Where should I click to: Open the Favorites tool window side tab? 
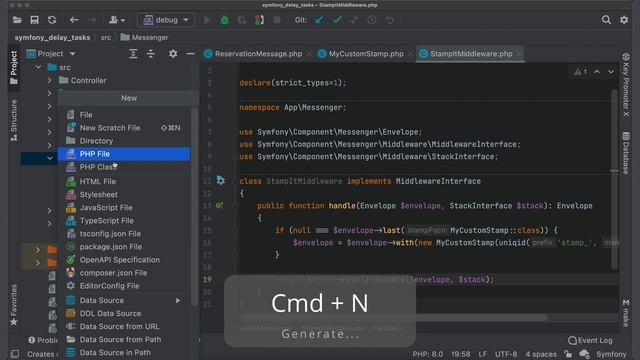coord(14,305)
